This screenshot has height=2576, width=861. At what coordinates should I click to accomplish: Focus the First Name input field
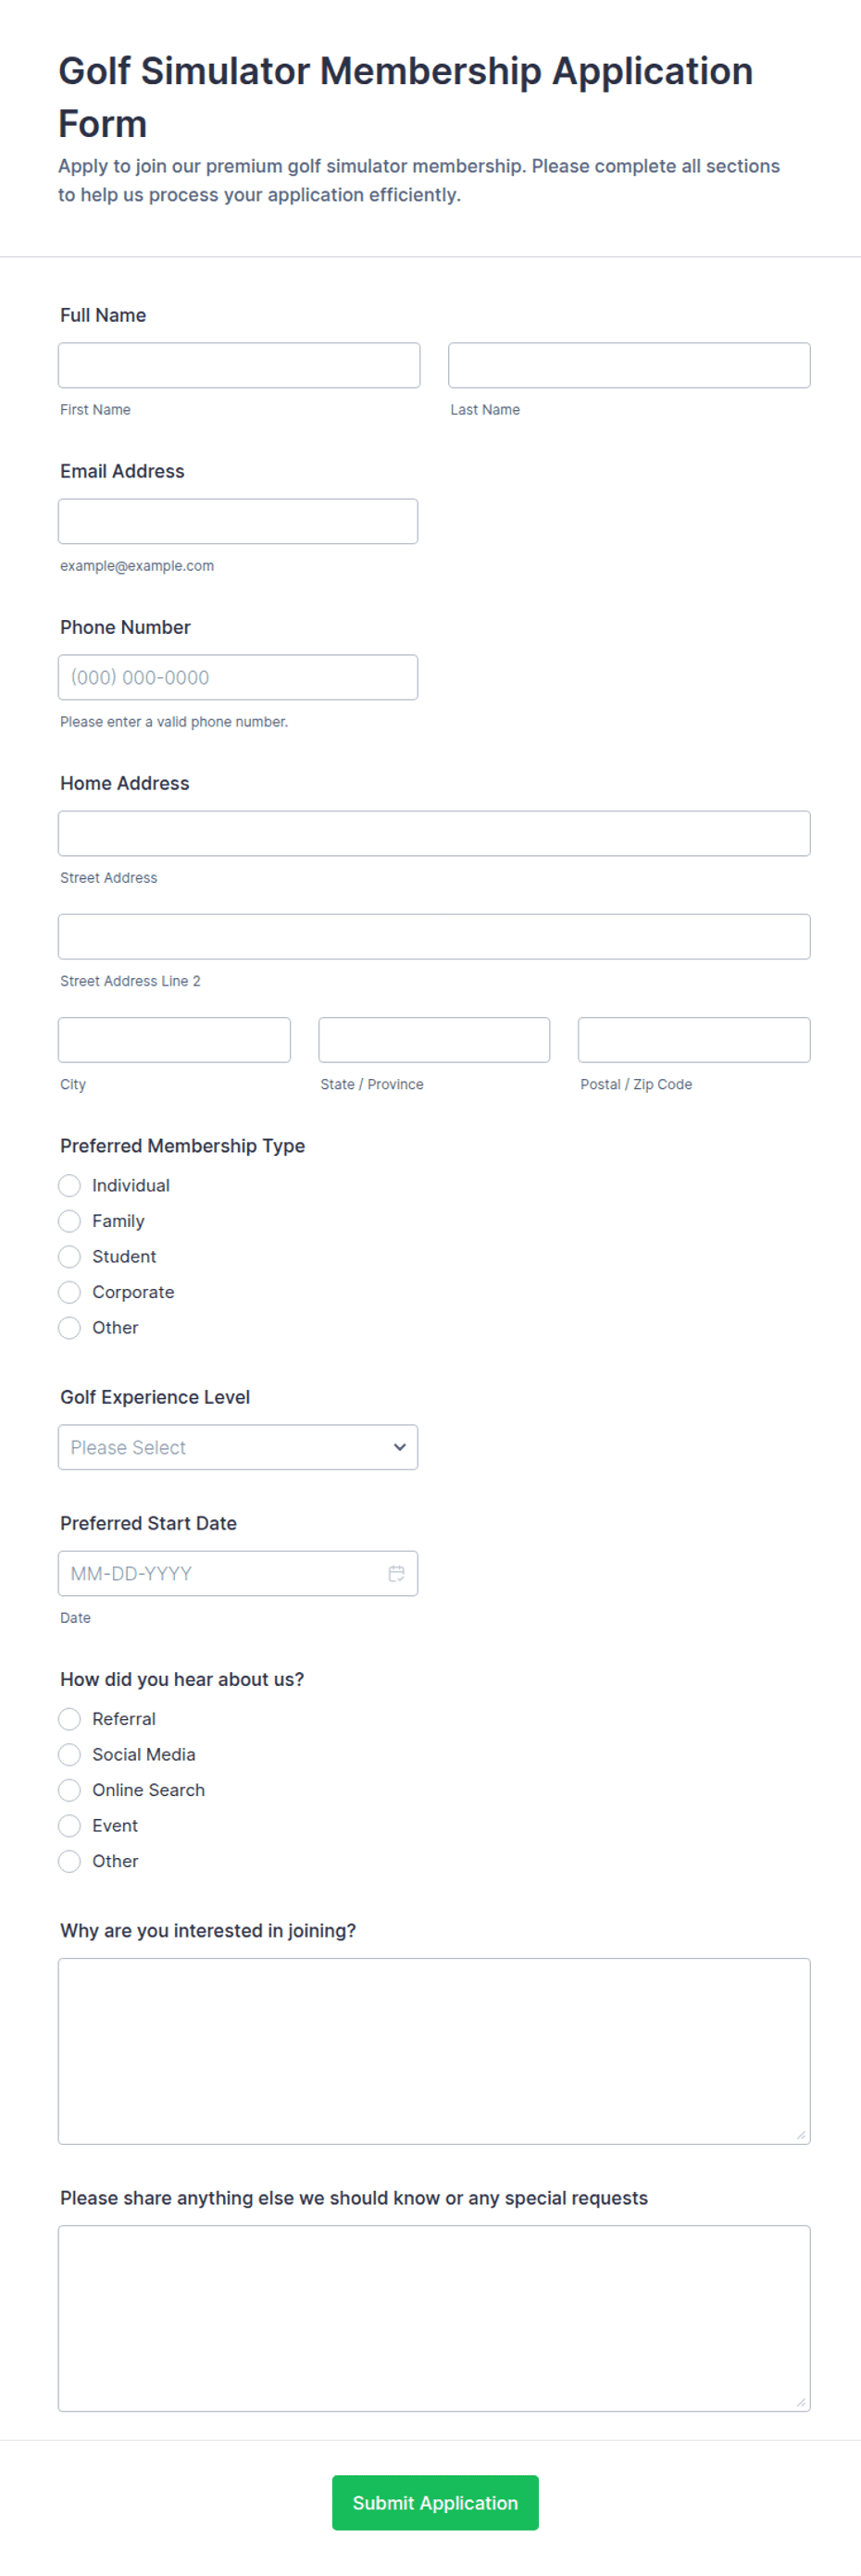point(239,365)
